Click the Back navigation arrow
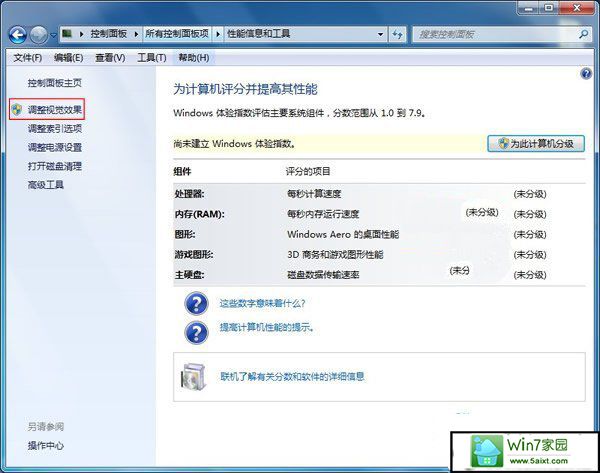The height and width of the screenshot is (473, 600). (18, 35)
